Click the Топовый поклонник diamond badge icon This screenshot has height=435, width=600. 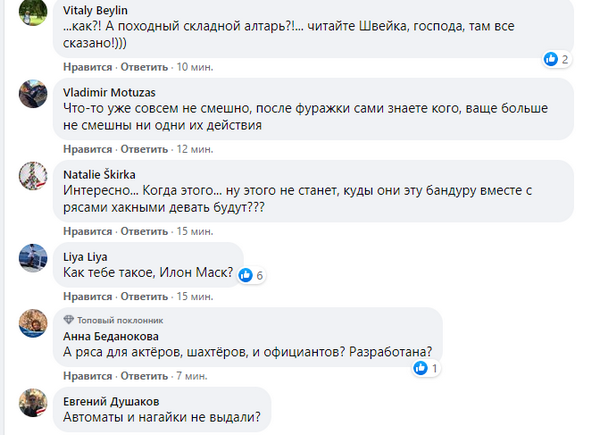point(68,318)
